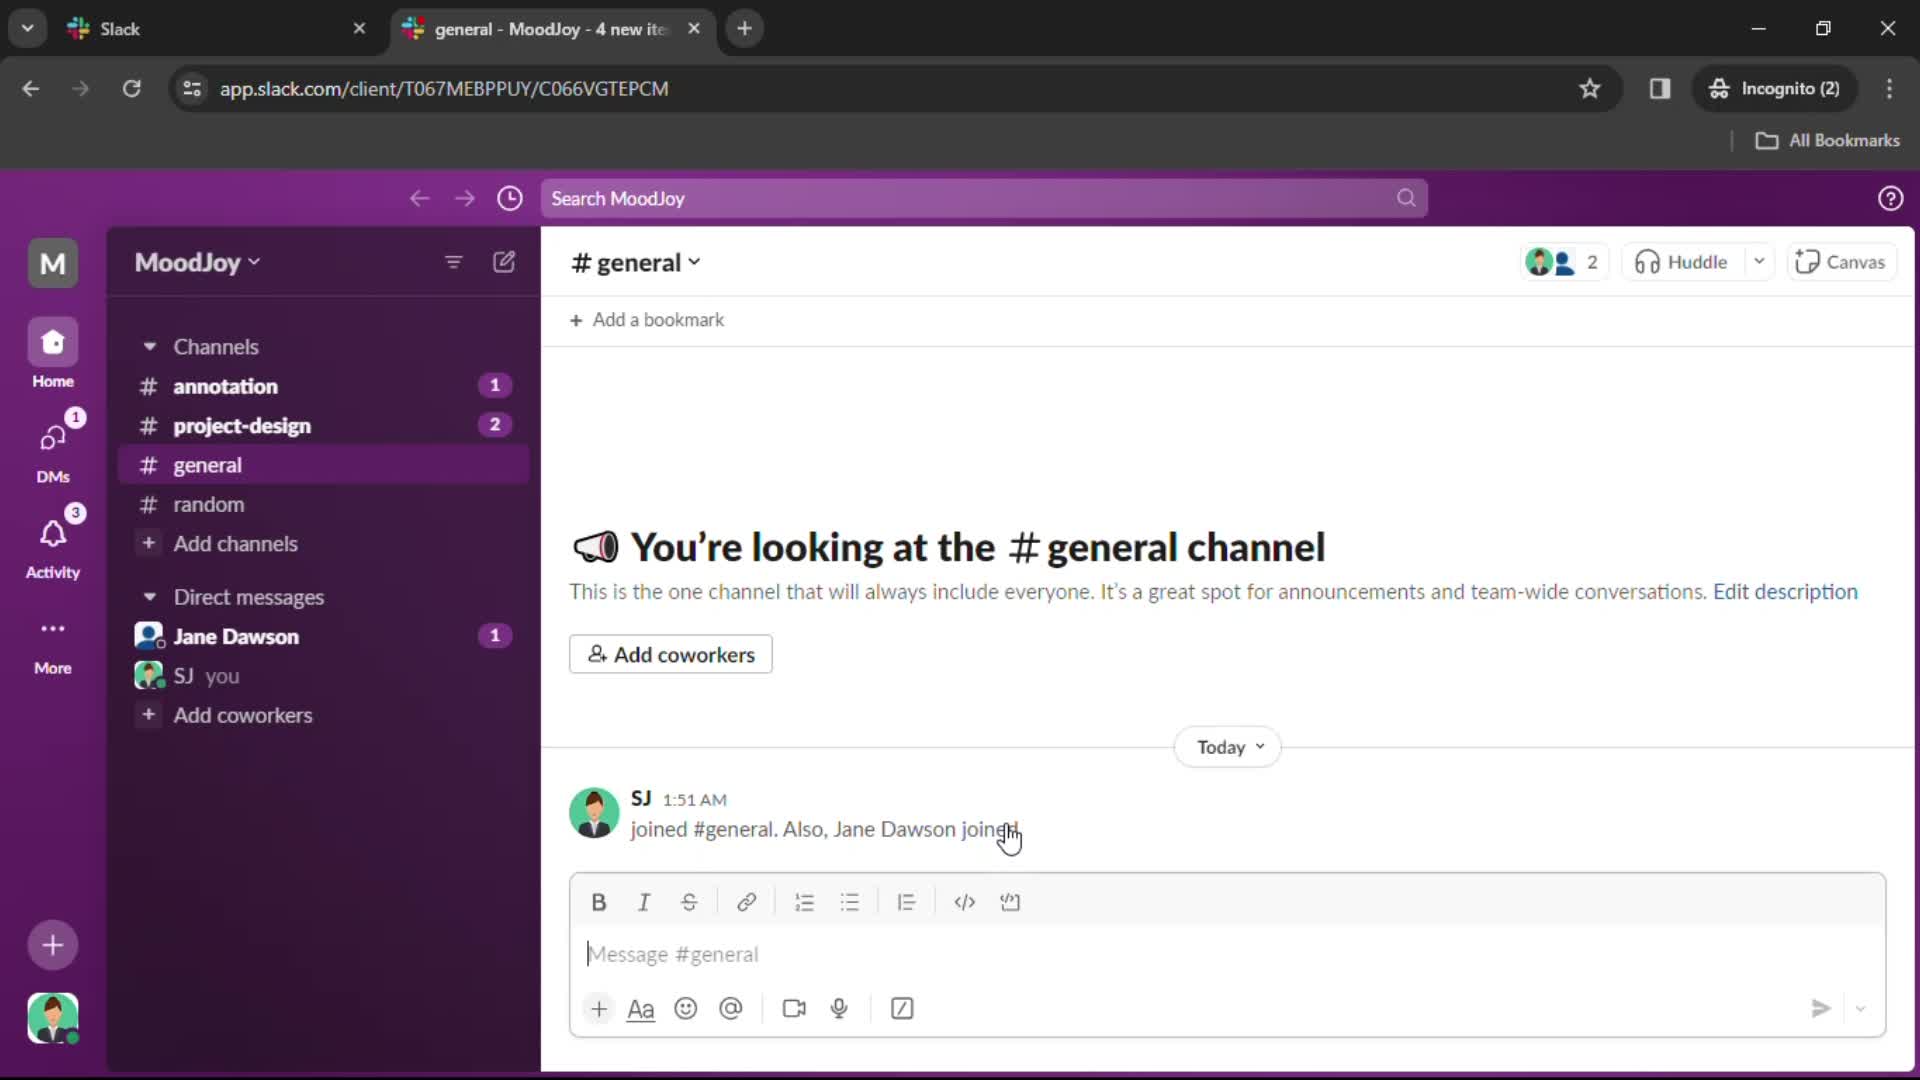Click Add a bookmark
This screenshot has height=1080, width=1920.
[x=647, y=320]
